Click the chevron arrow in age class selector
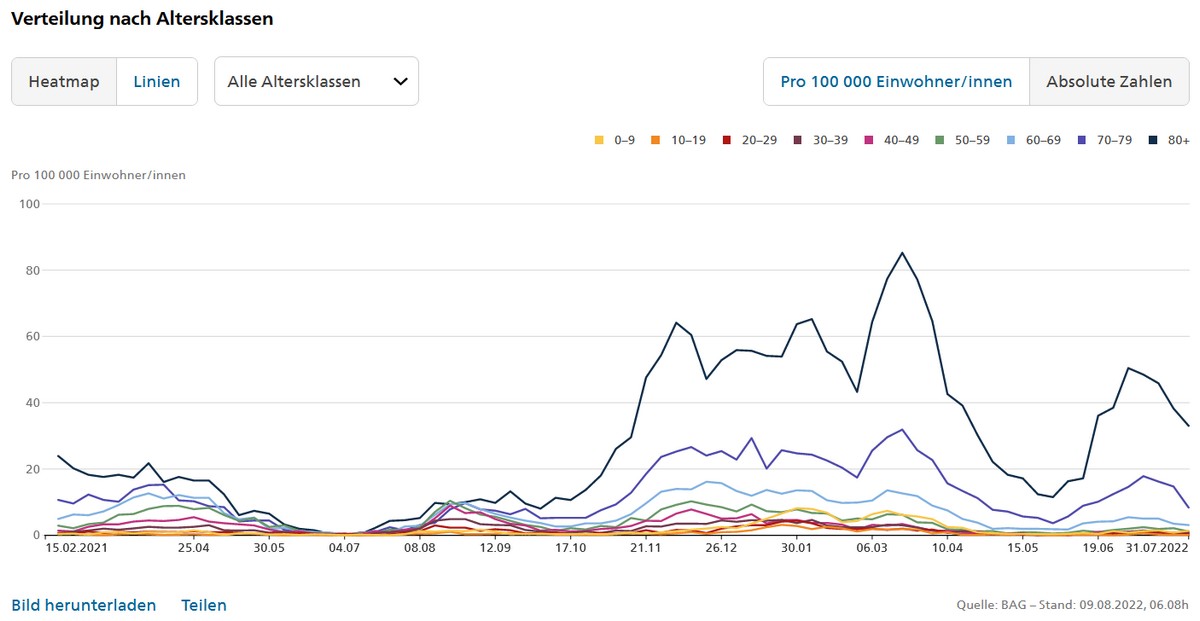Image resolution: width=1200 pixels, height=621 pixels. click(x=400, y=82)
